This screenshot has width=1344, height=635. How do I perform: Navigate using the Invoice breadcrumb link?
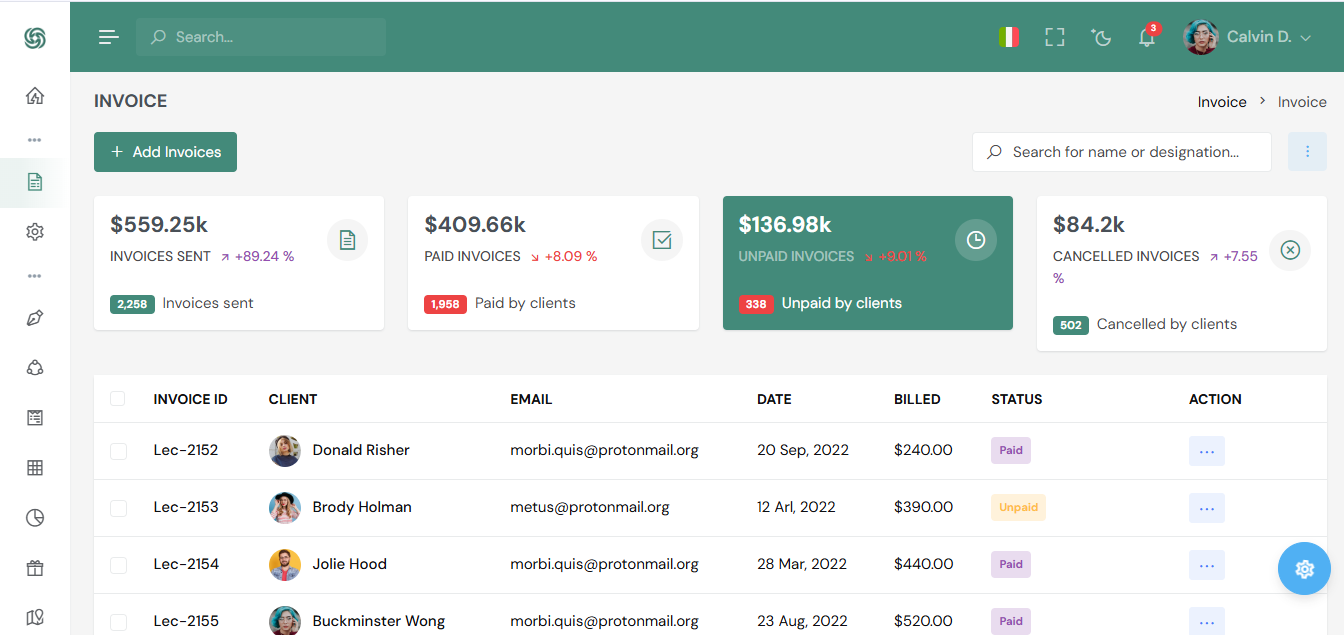pyautogui.click(x=1221, y=101)
